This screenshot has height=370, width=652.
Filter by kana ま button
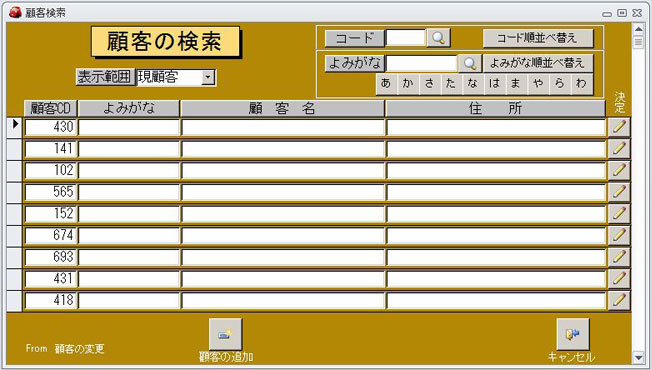[x=516, y=84]
